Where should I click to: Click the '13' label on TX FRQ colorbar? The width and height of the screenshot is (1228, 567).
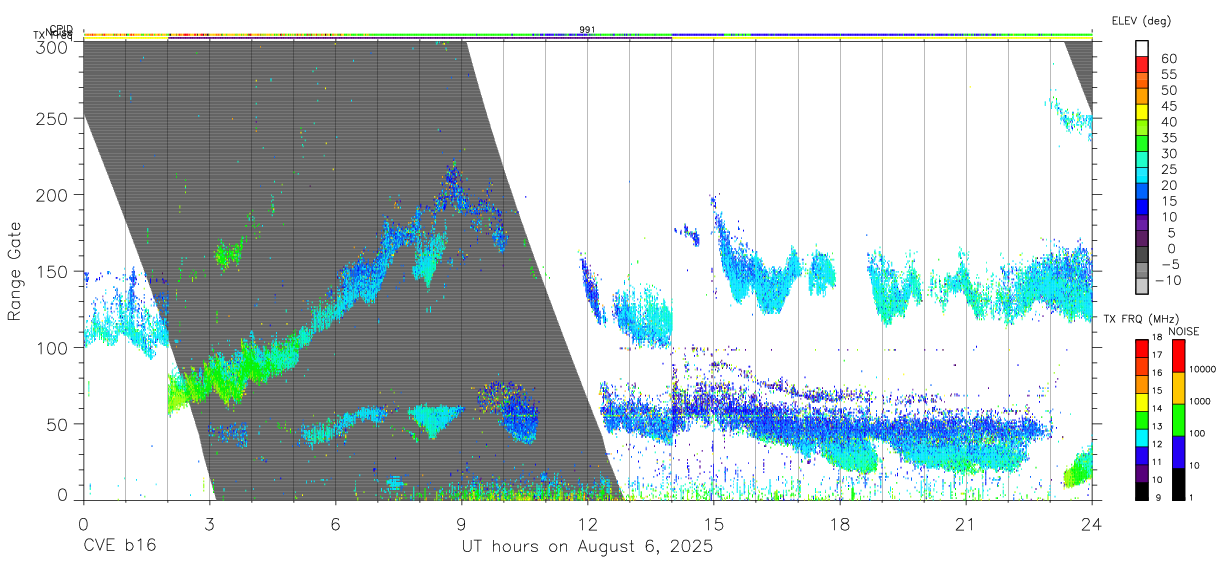click(x=1157, y=428)
